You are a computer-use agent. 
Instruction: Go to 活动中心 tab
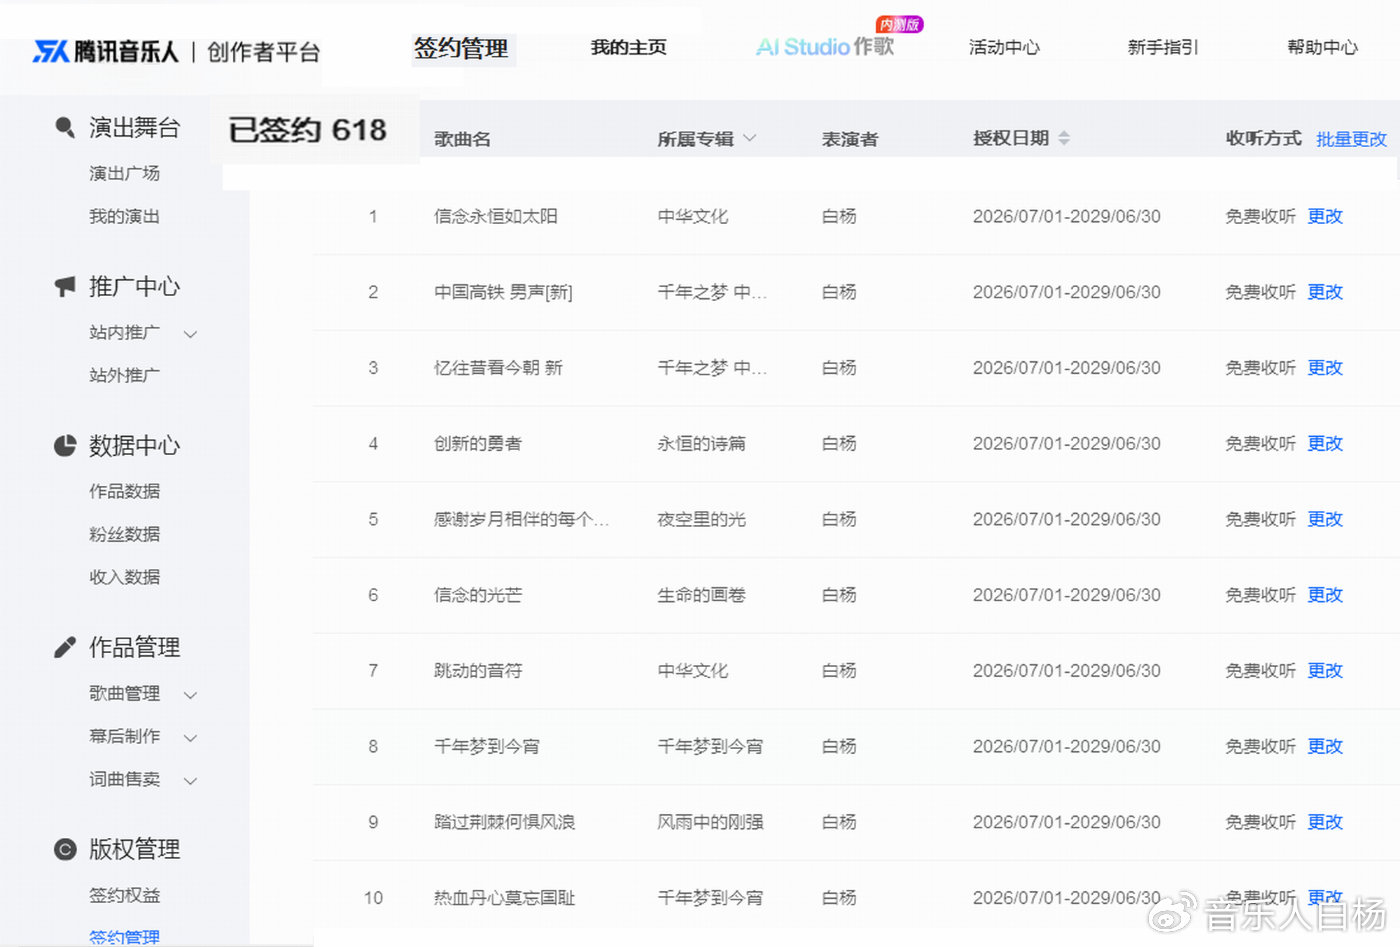pos(1004,47)
